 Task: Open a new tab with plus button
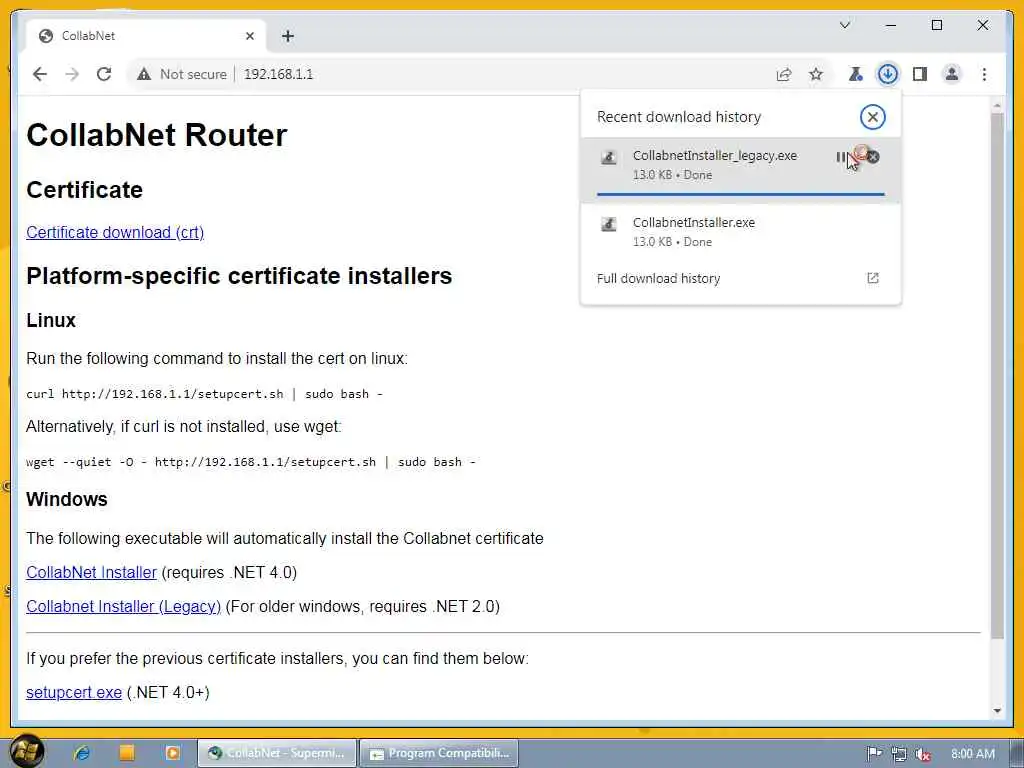pos(288,36)
